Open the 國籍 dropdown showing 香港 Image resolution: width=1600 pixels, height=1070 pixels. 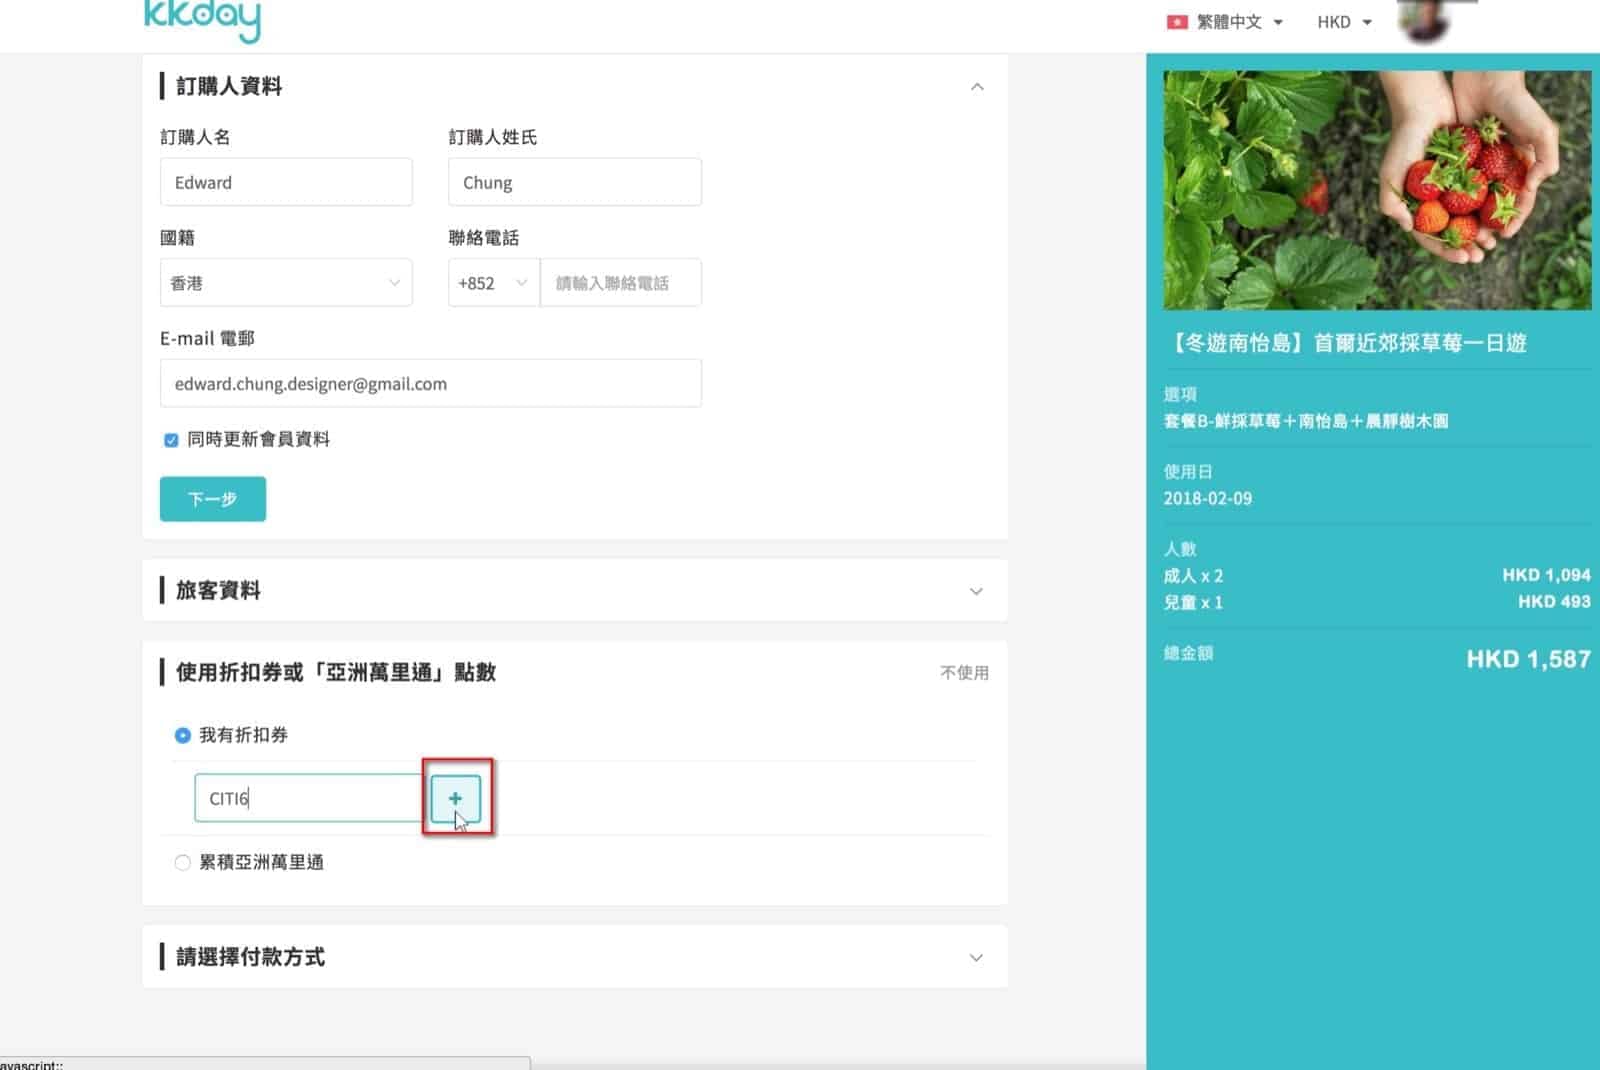286,283
